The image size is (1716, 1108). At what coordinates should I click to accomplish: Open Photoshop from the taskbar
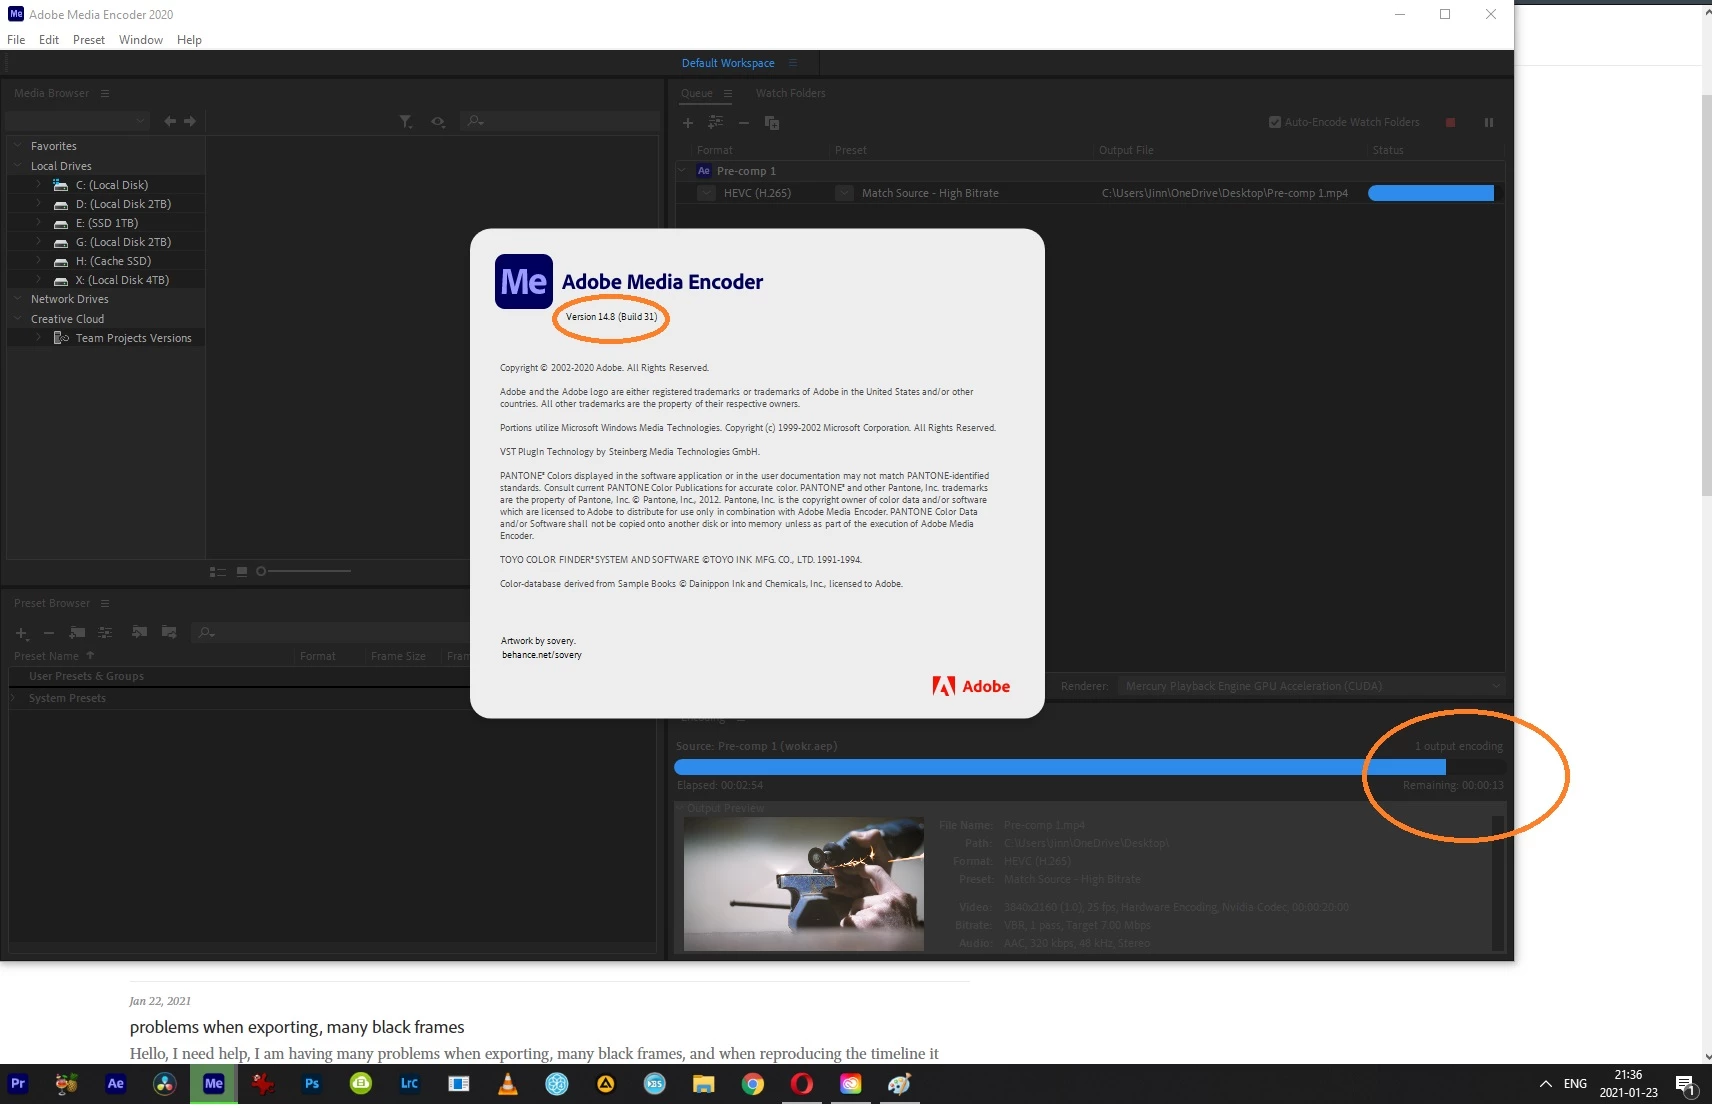(312, 1084)
